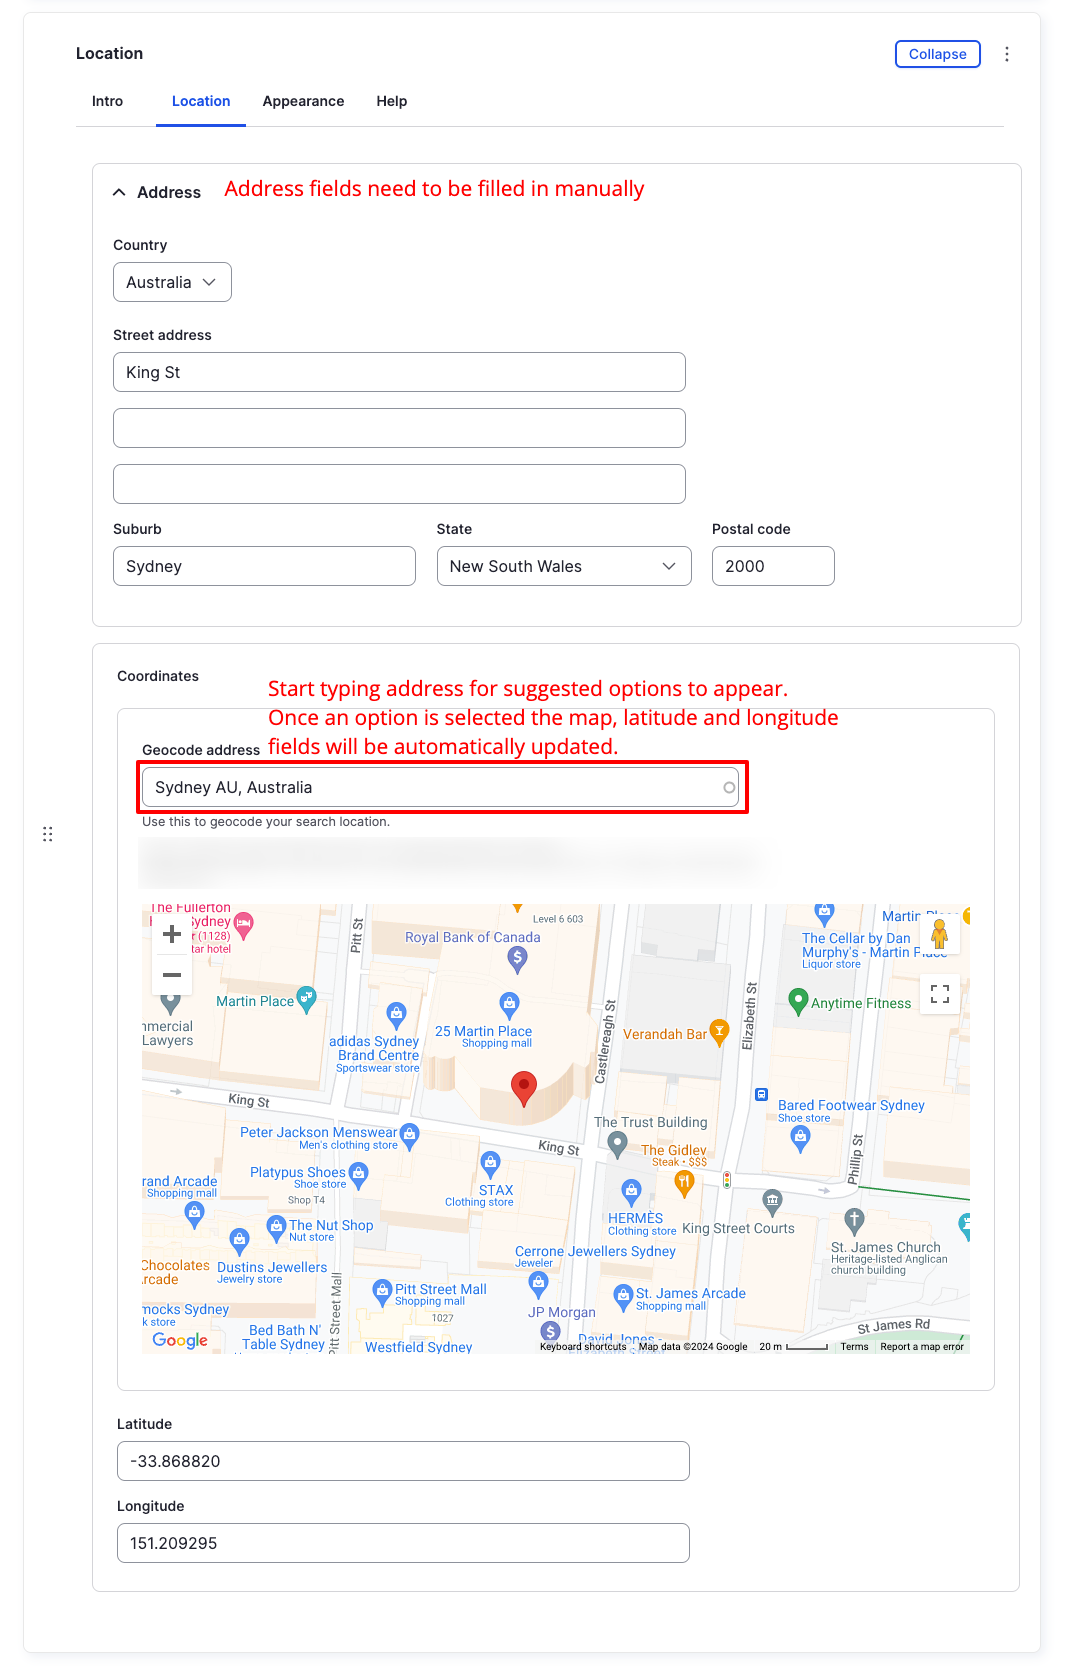Click the King St street address field
This screenshot has height=1666, width=1081.
[399, 372]
